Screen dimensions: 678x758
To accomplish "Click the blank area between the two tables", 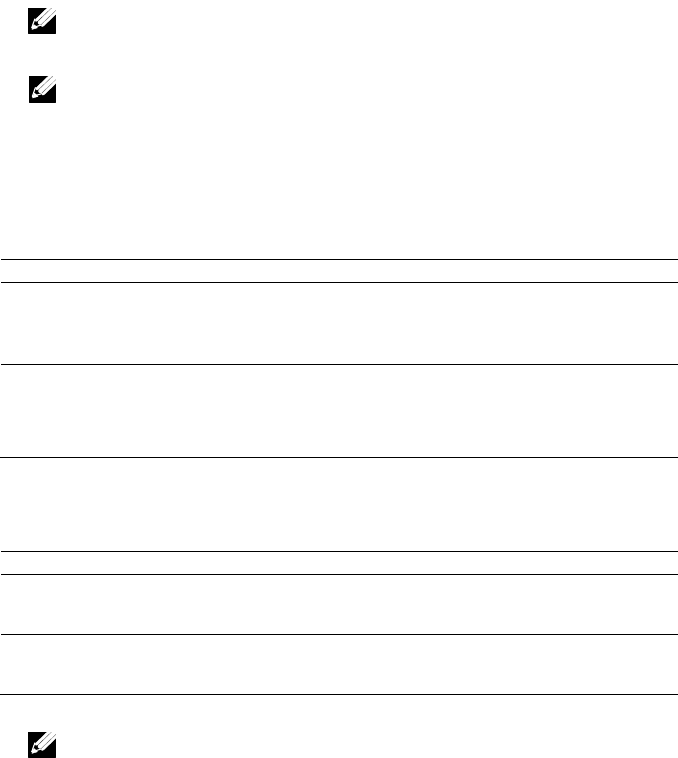I will (x=339, y=504).
